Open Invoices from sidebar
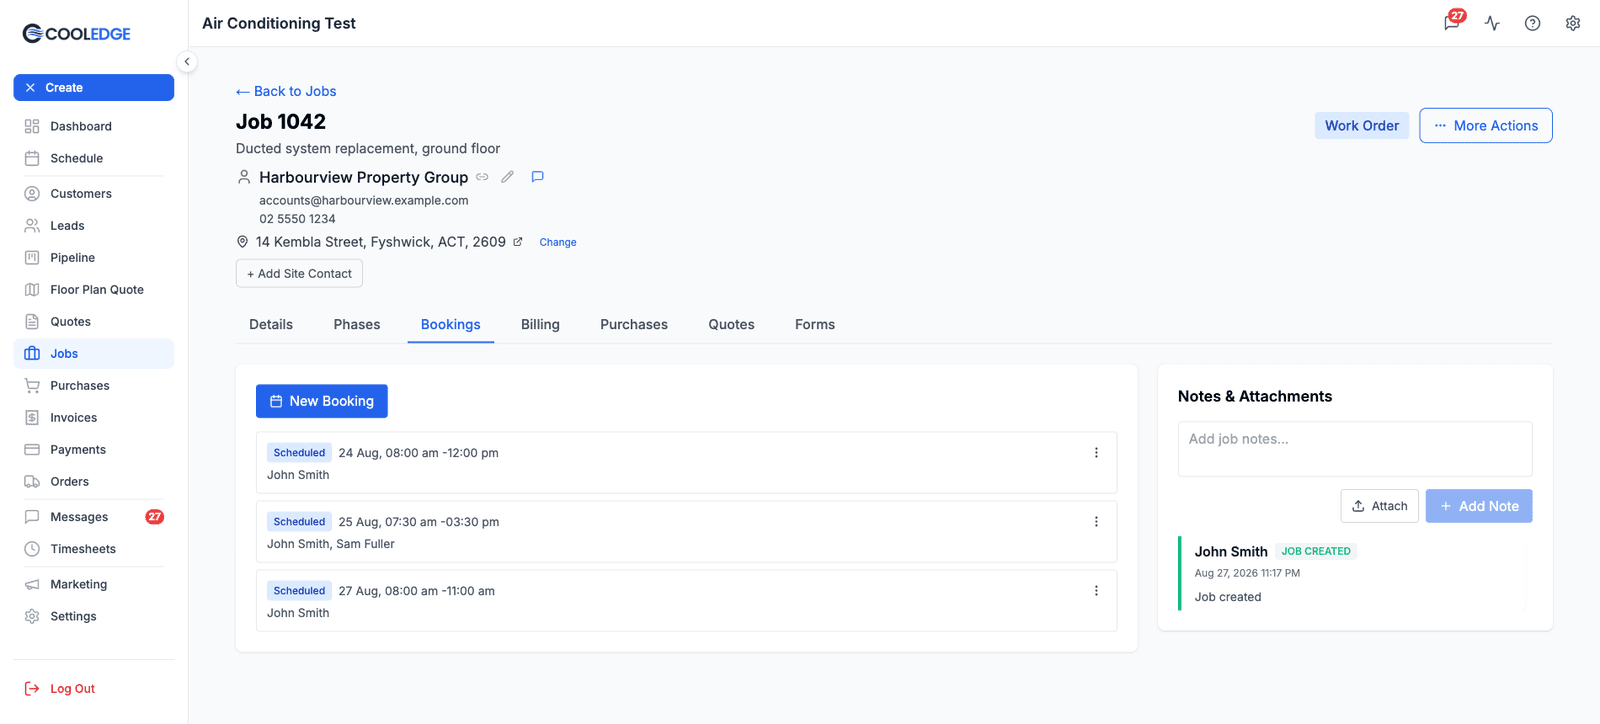Viewport: 1600px width, 724px height. point(94,418)
